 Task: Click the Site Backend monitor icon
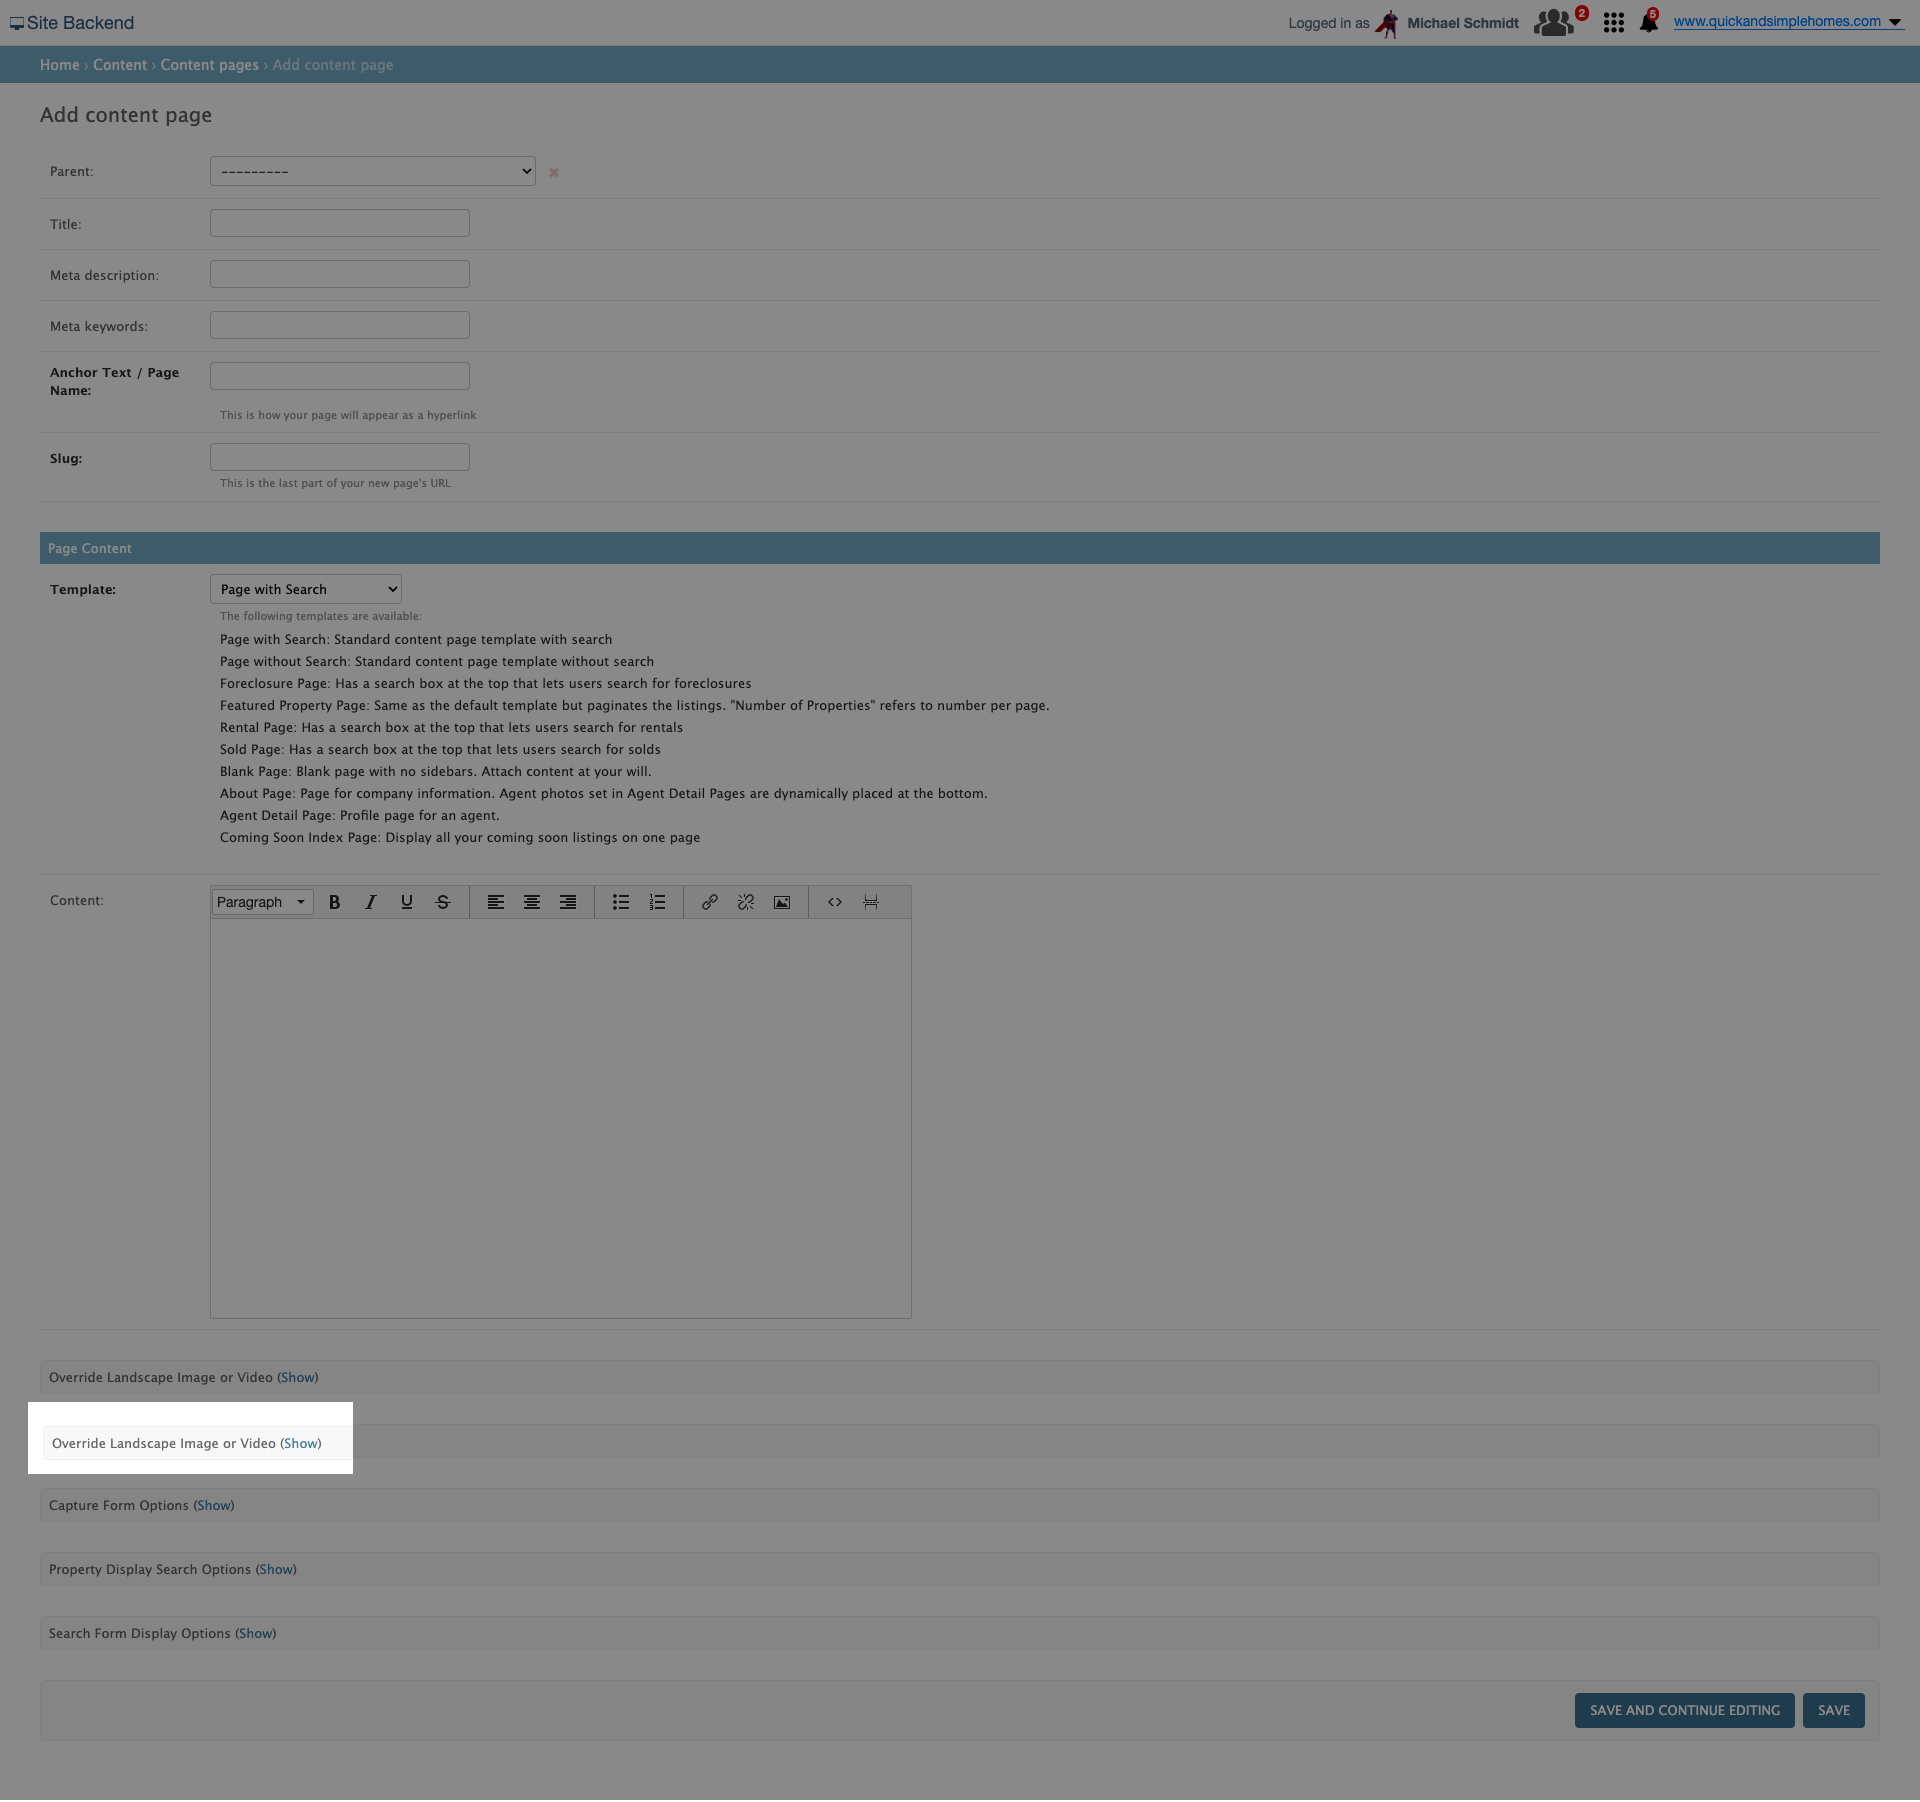17,23
